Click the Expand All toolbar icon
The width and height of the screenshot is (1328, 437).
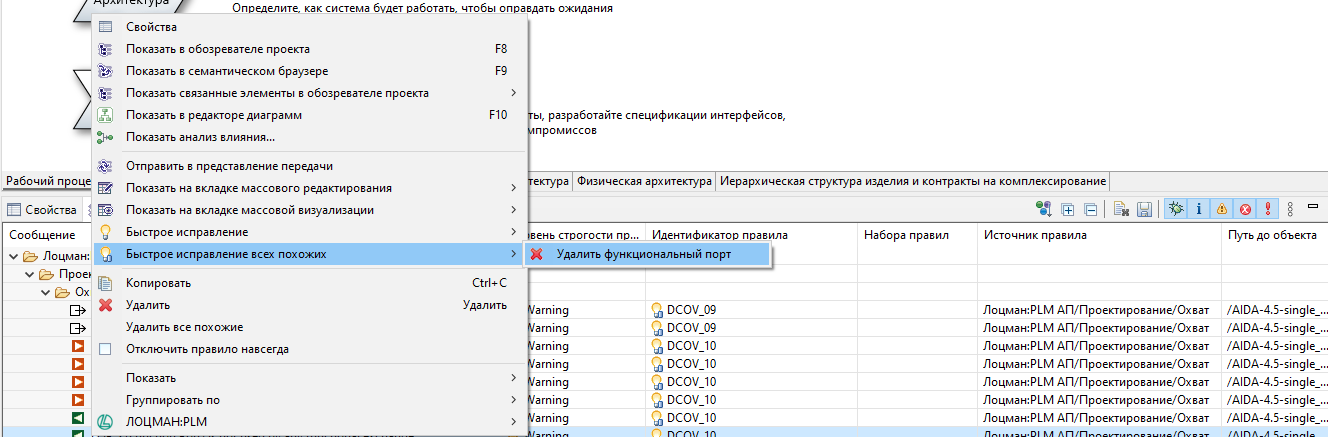pyautogui.click(x=1067, y=210)
